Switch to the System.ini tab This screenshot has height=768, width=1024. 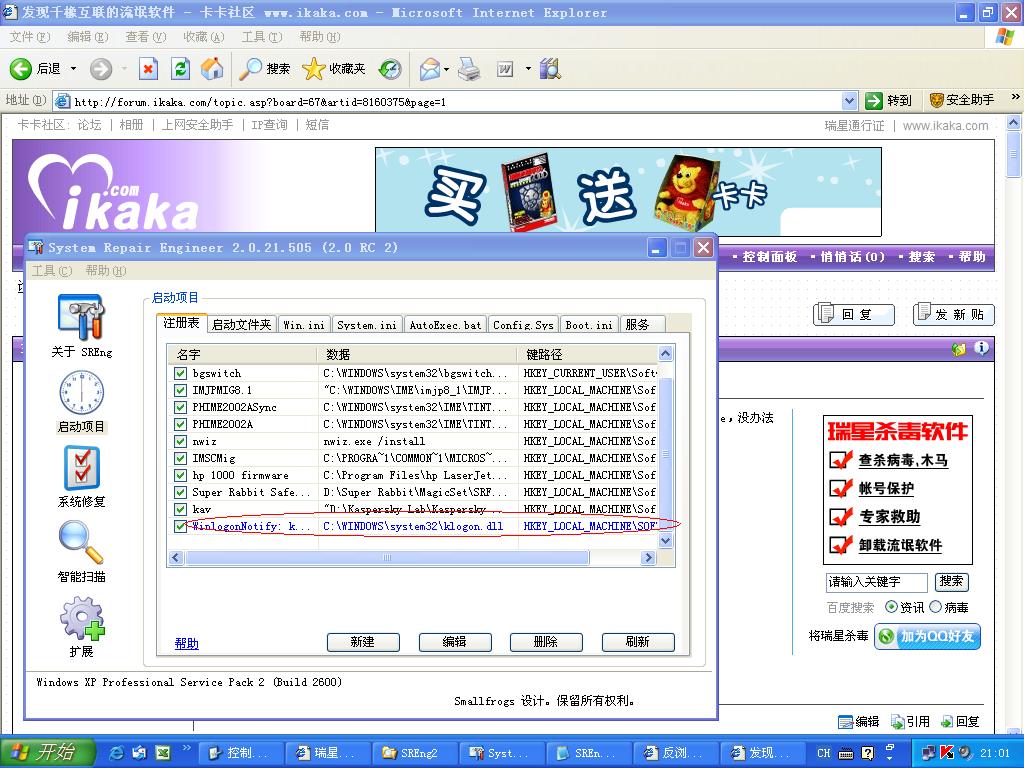367,325
